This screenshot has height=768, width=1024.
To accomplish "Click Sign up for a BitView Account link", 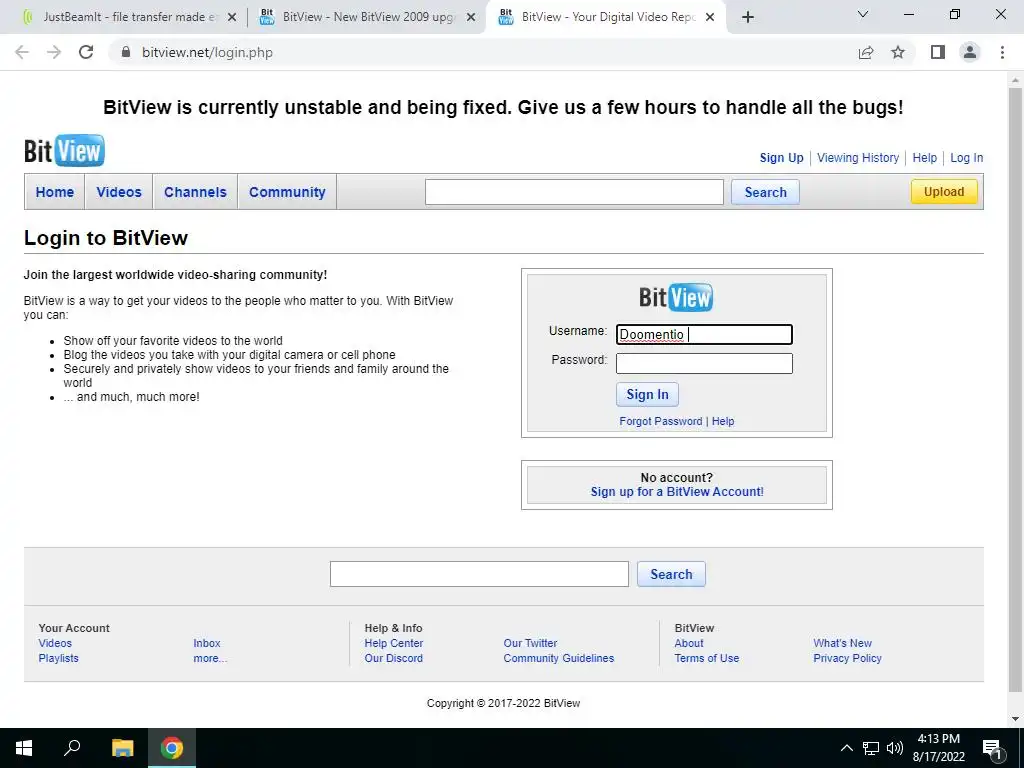I will pos(677,492).
